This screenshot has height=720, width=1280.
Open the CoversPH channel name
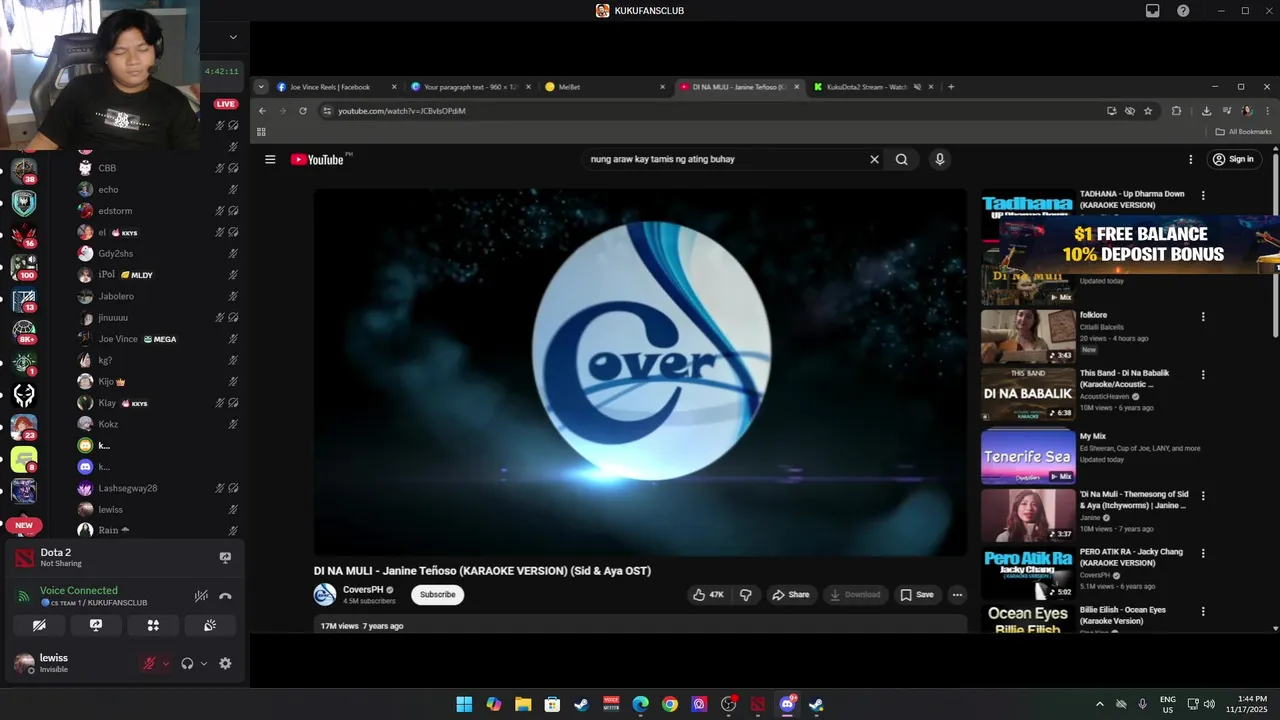point(363,590)
